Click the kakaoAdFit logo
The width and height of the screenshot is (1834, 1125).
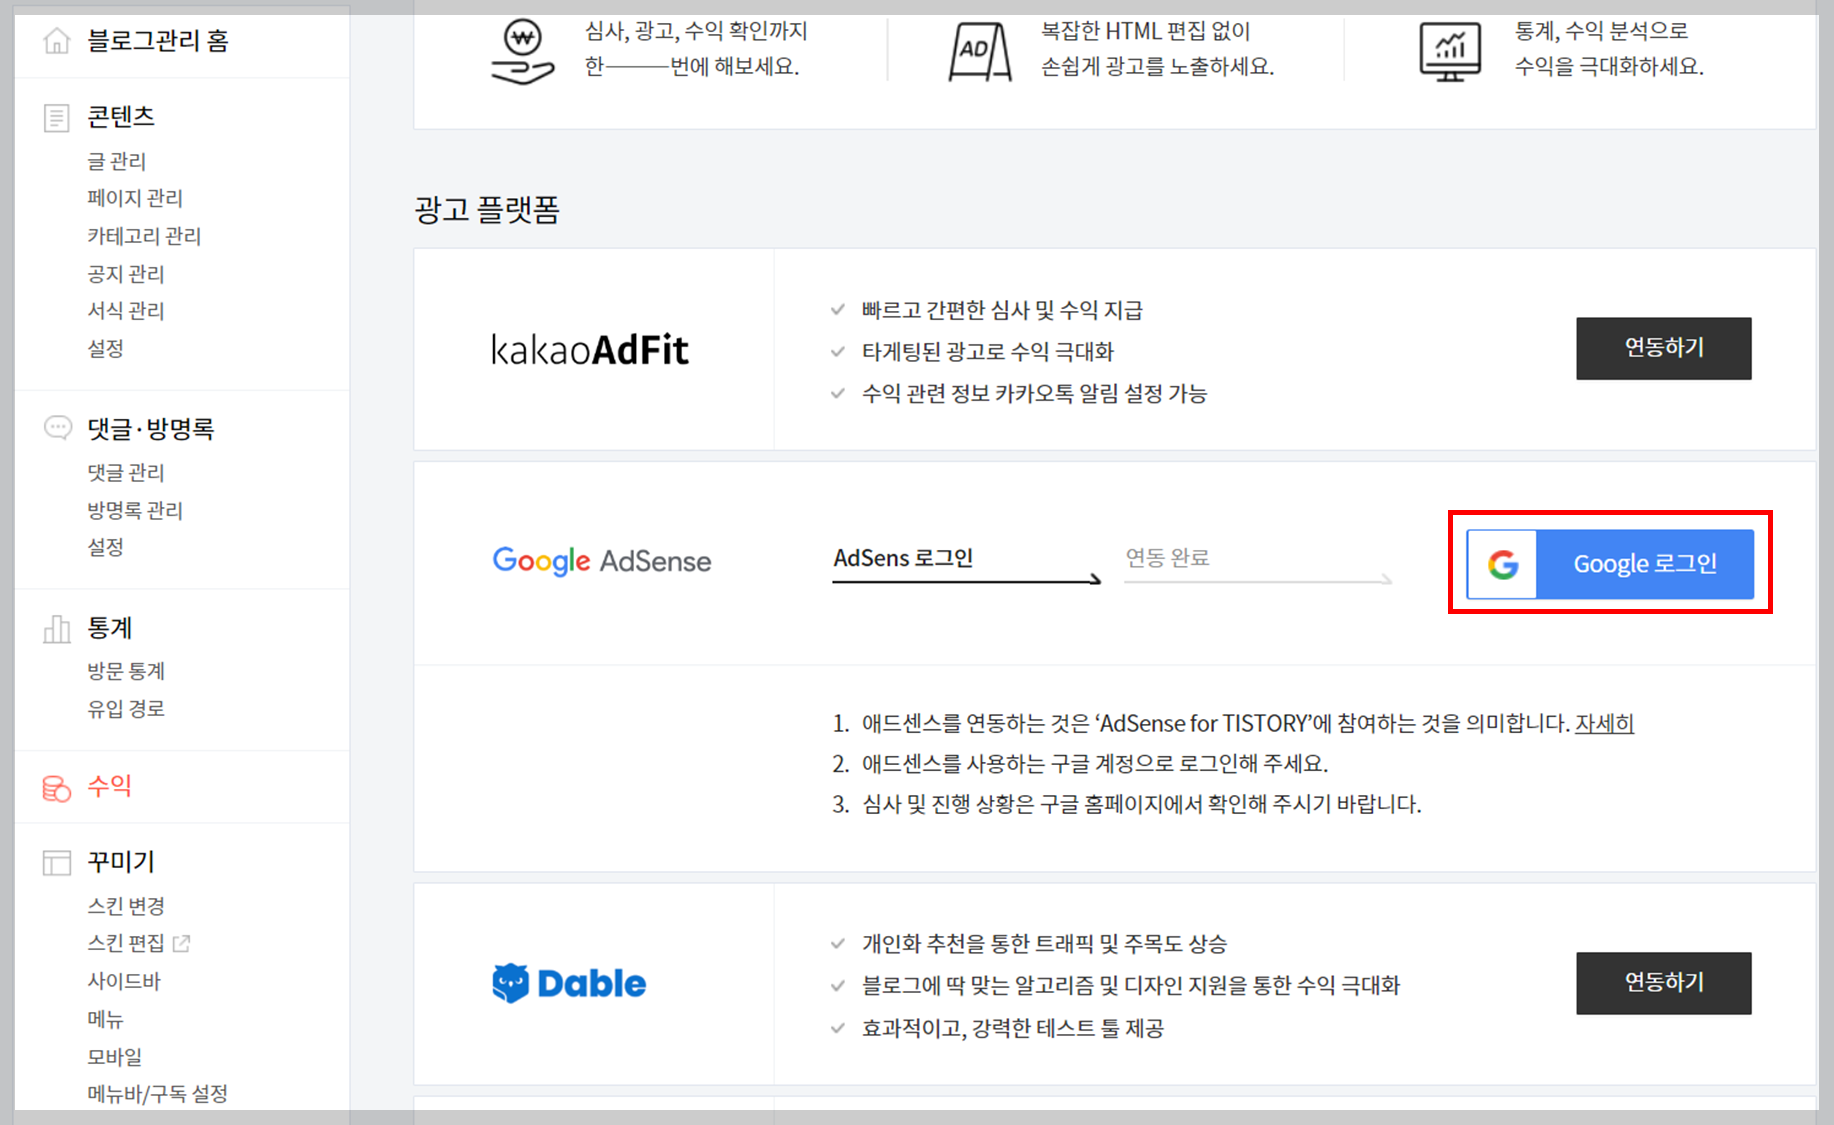tap(590, 350)
